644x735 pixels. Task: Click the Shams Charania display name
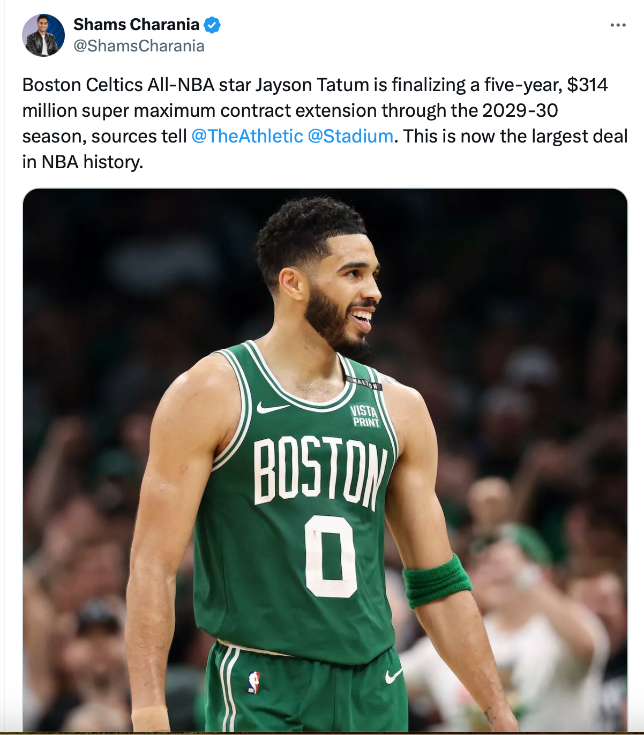tap(136, 24)
